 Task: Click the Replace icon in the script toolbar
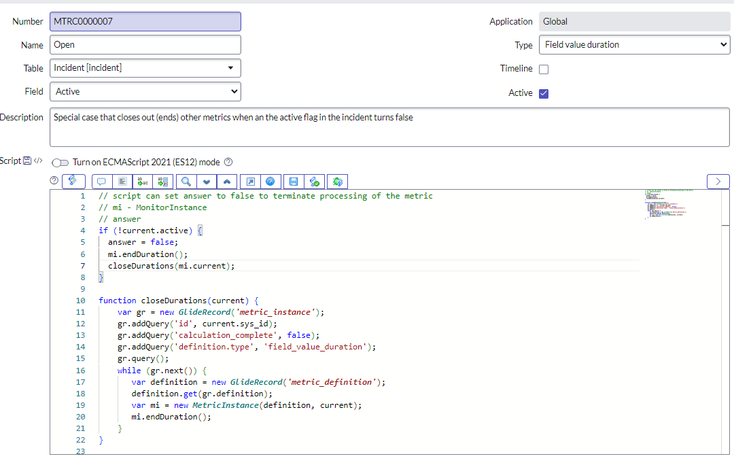click(143, 182)
